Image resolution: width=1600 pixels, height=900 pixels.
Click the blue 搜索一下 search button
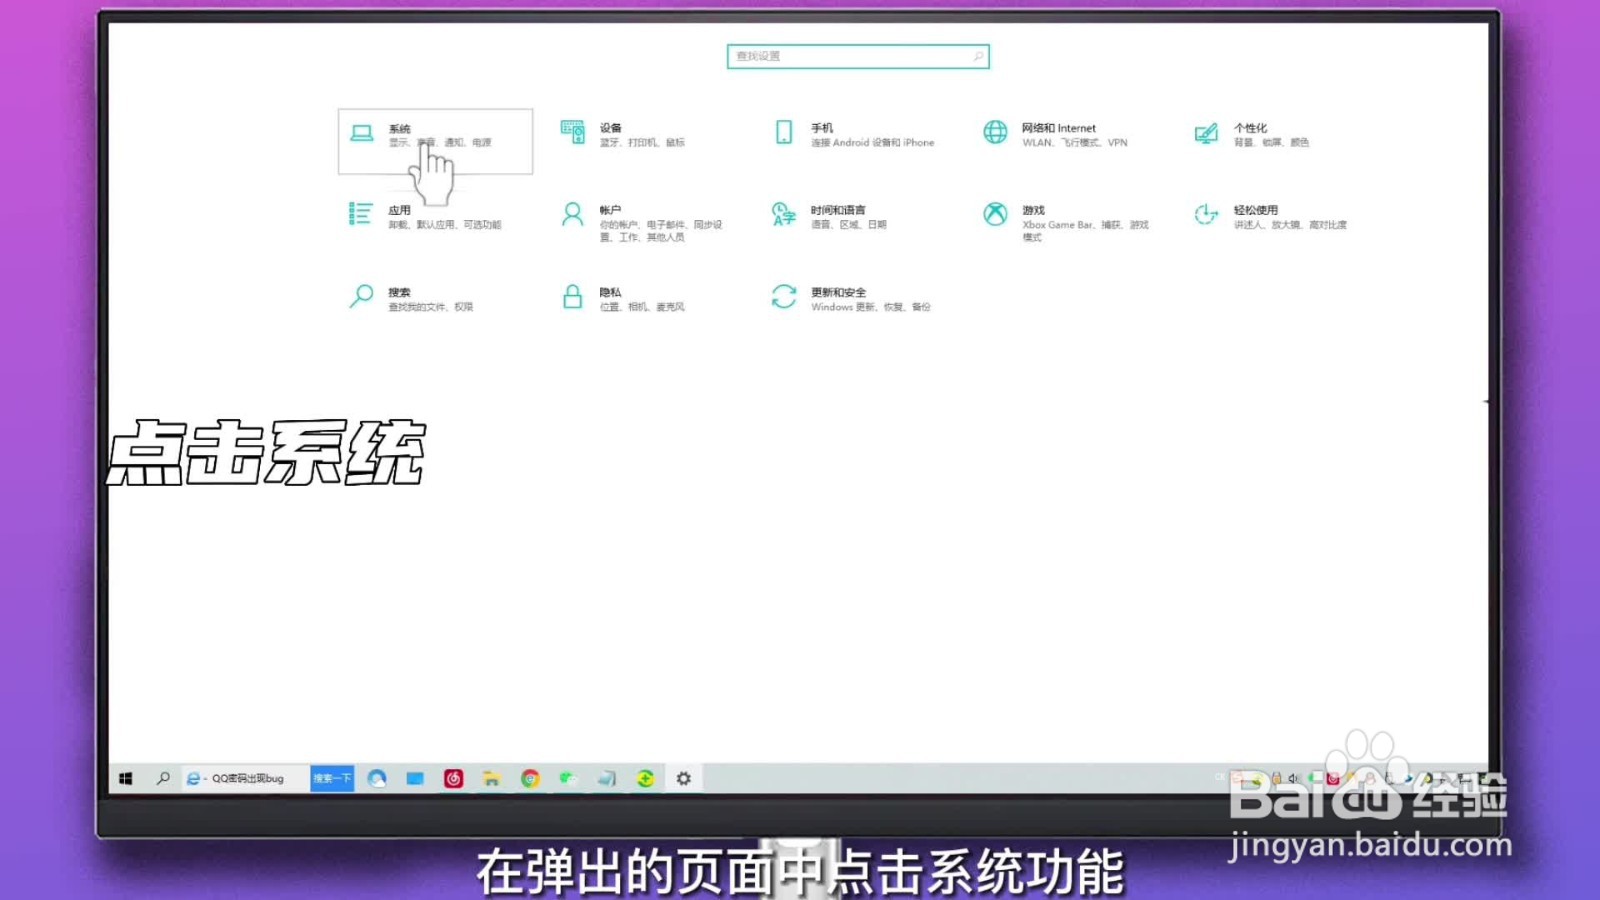333,778
